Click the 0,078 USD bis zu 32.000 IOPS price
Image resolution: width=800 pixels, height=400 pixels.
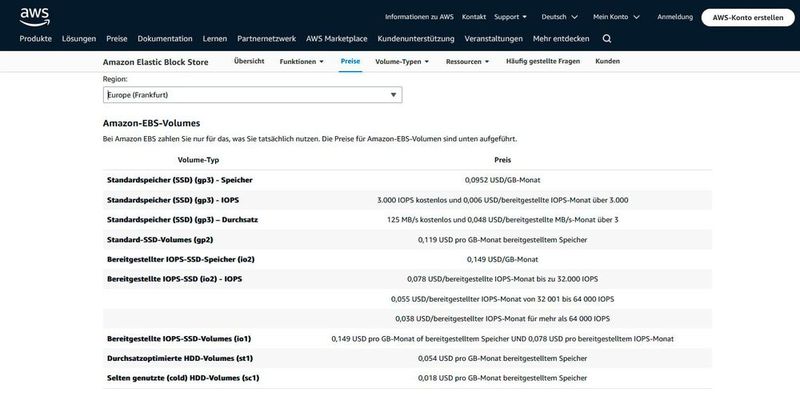503,279
